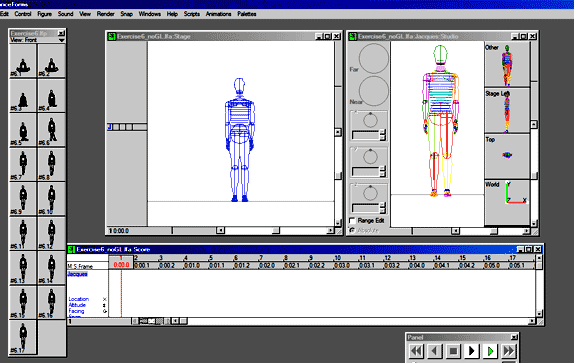Screen dimensions: 574x363
Task: Click the Facing track label in Score
Action: click(76, 311)
